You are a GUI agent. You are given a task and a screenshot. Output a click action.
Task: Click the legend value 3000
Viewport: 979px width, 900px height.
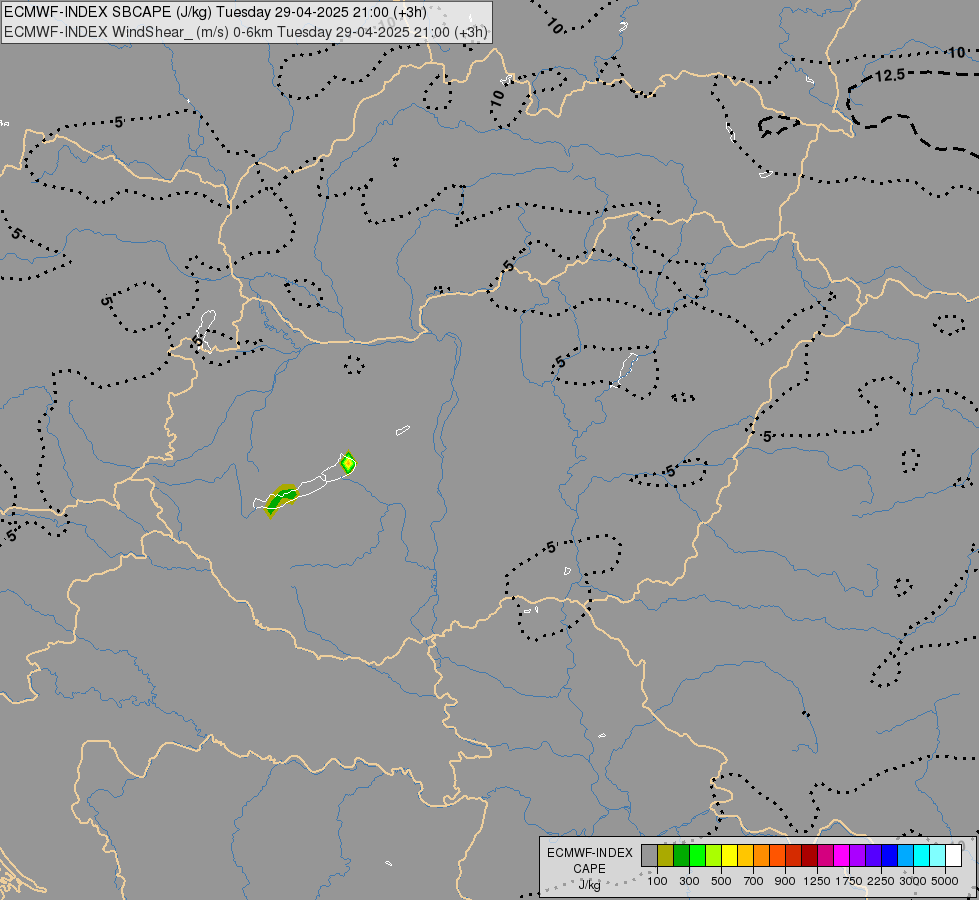(x=913, y=881)
